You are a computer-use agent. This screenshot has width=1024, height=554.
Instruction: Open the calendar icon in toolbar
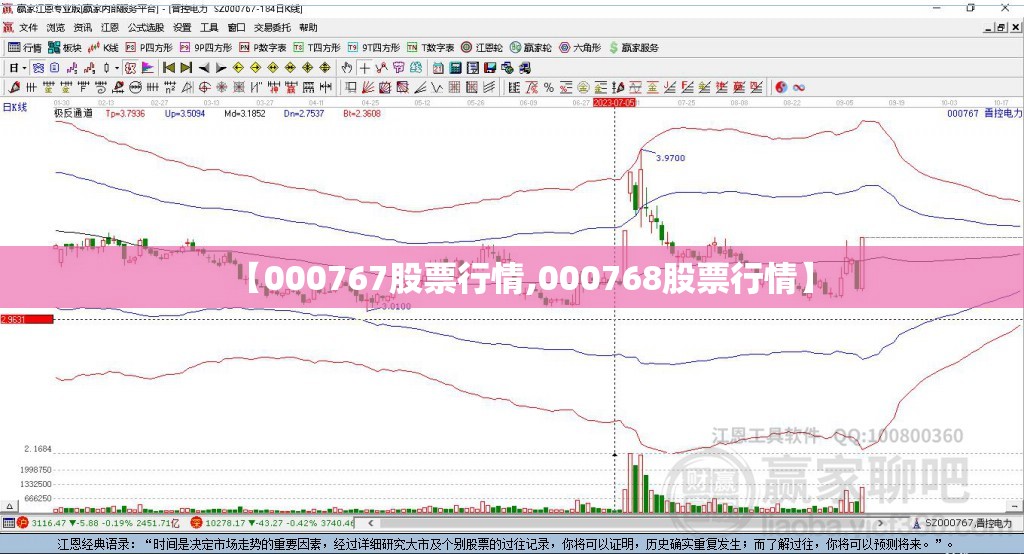click(x=438, y=68)
